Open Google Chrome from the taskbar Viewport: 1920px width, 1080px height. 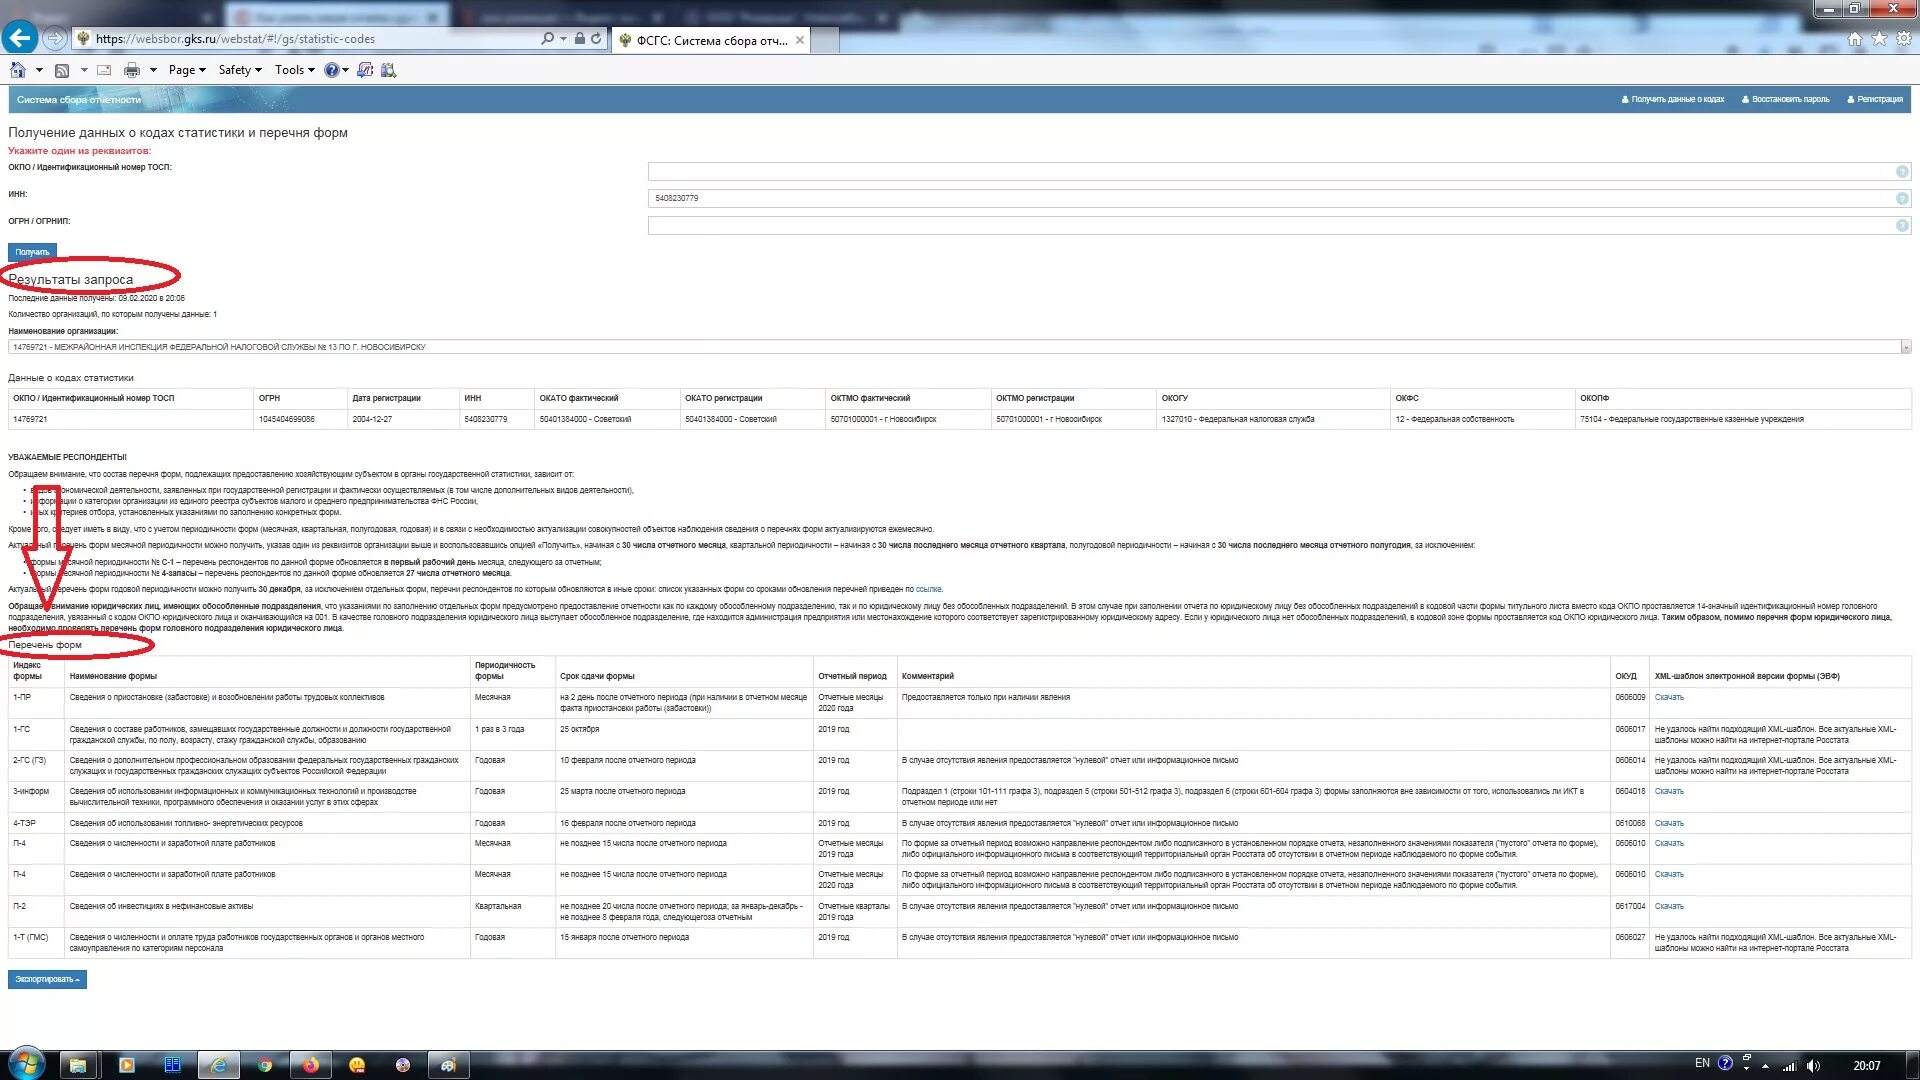click(265, 1065)
